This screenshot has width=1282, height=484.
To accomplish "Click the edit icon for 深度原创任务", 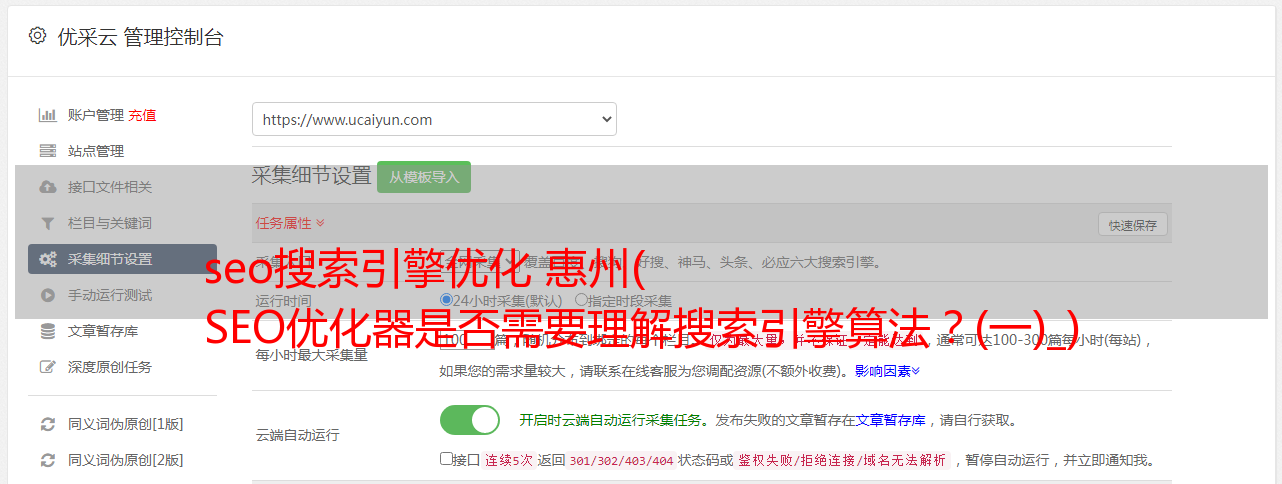I will click(47, 367).
